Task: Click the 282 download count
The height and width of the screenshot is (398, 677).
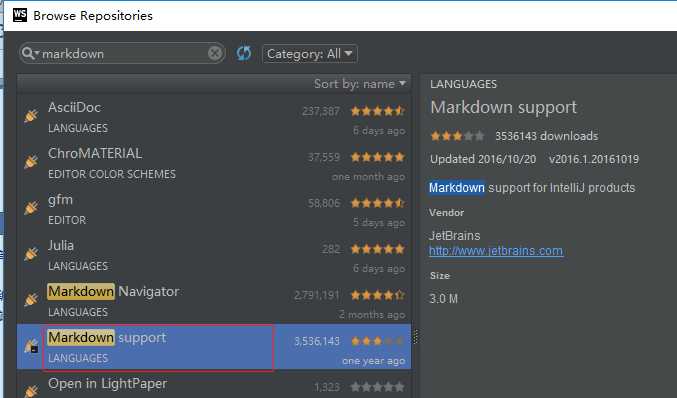Action: (331, 249)
